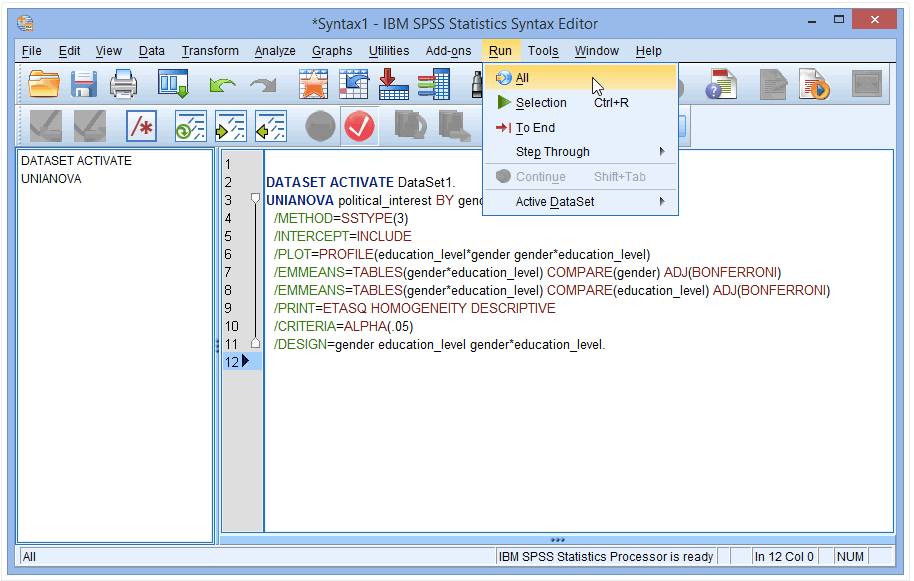
Task: Click the Go to Data icon with orange star
Action: pyautogui.click(x=314, y=84)
